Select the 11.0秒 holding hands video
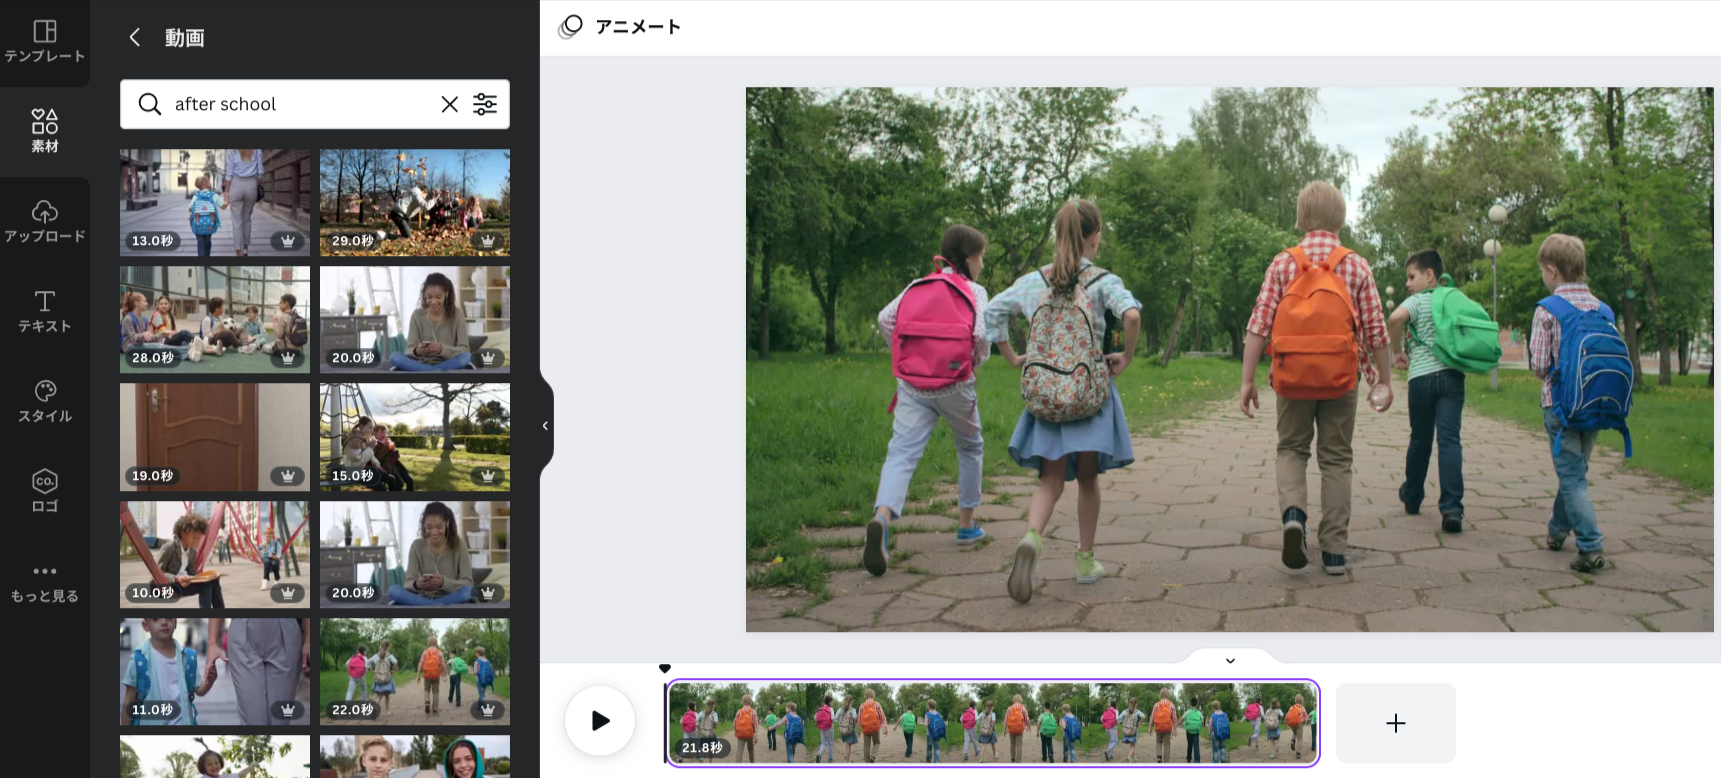The width and height of the screenshot is (1721, 778). click(215, 671)
